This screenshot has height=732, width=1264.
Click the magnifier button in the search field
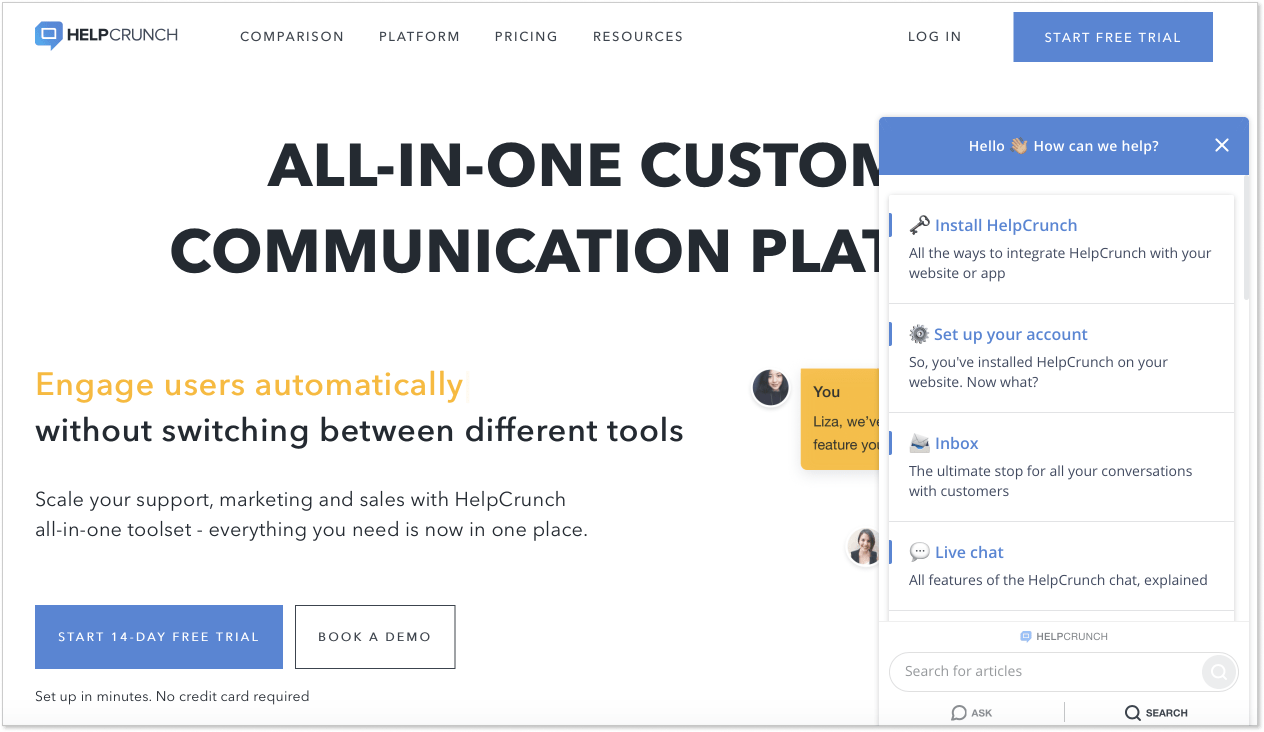point(1218,672)
